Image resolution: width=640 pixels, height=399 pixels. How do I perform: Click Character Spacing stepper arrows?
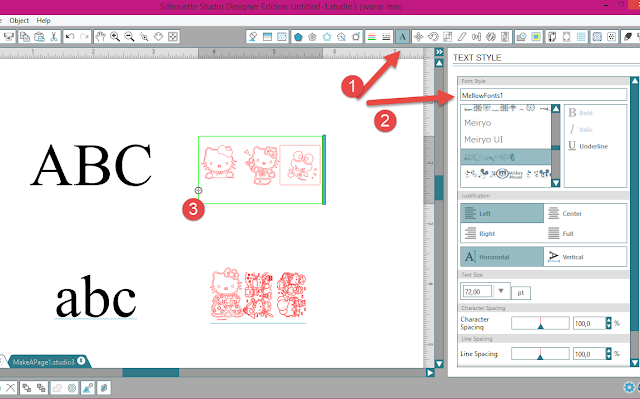click(609, 323)
